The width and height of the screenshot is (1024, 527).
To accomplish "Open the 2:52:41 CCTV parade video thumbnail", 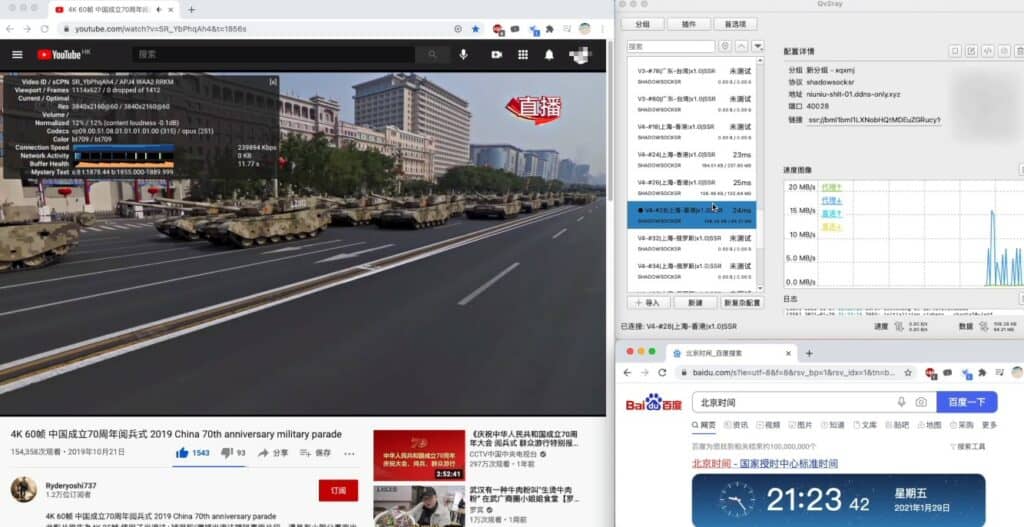I will 419,455.
